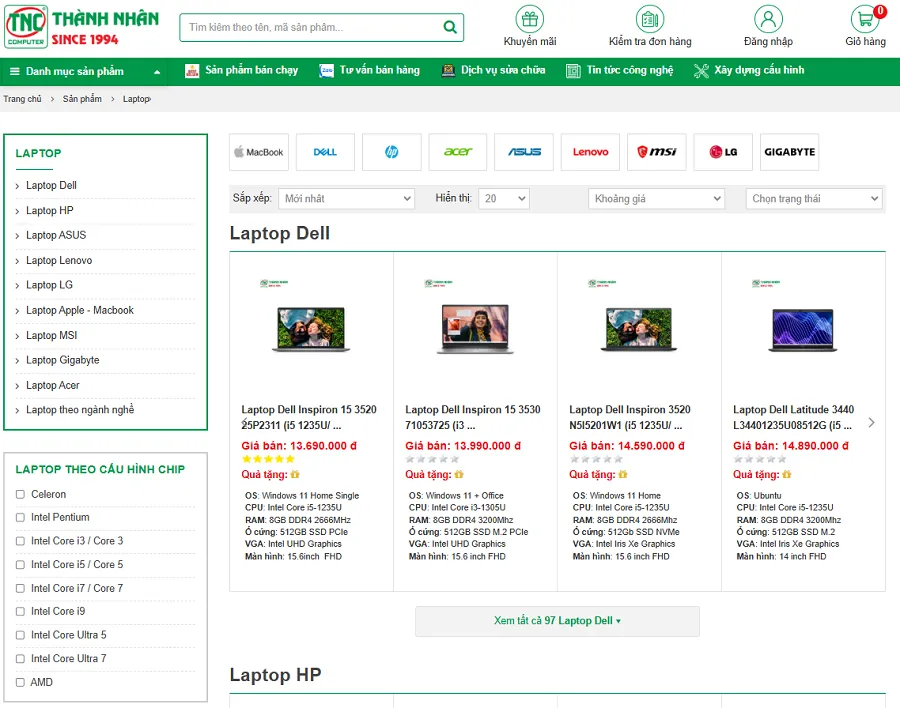Filter by ASUS brand logo
Image resolution: width=900 pixels, height=708 pixels.
pos(524,152)
